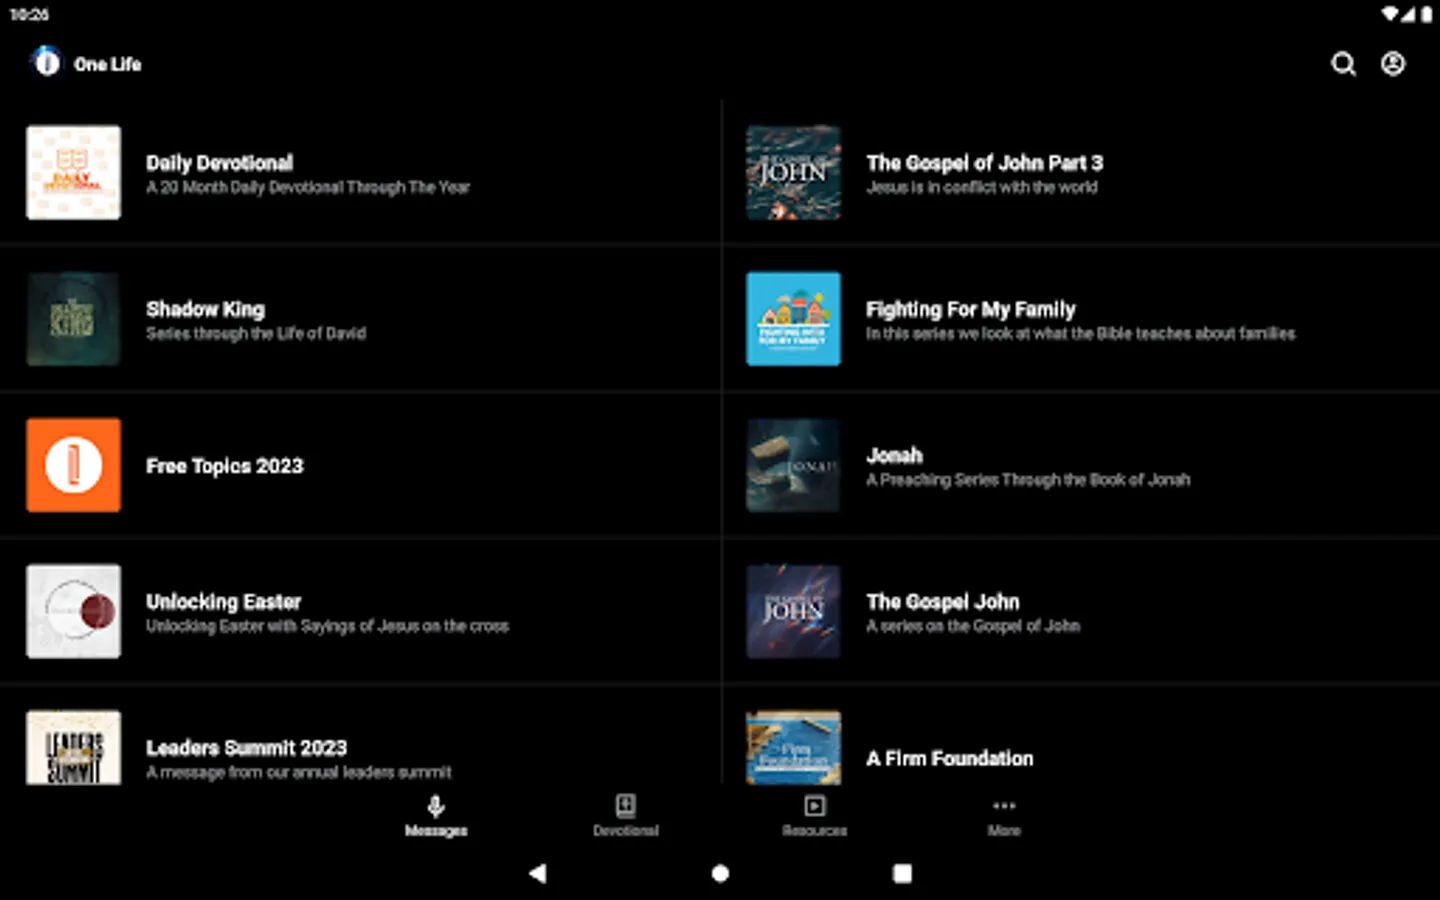Select the Resources play icon
1440x900 pixels.
coord(814,806)
